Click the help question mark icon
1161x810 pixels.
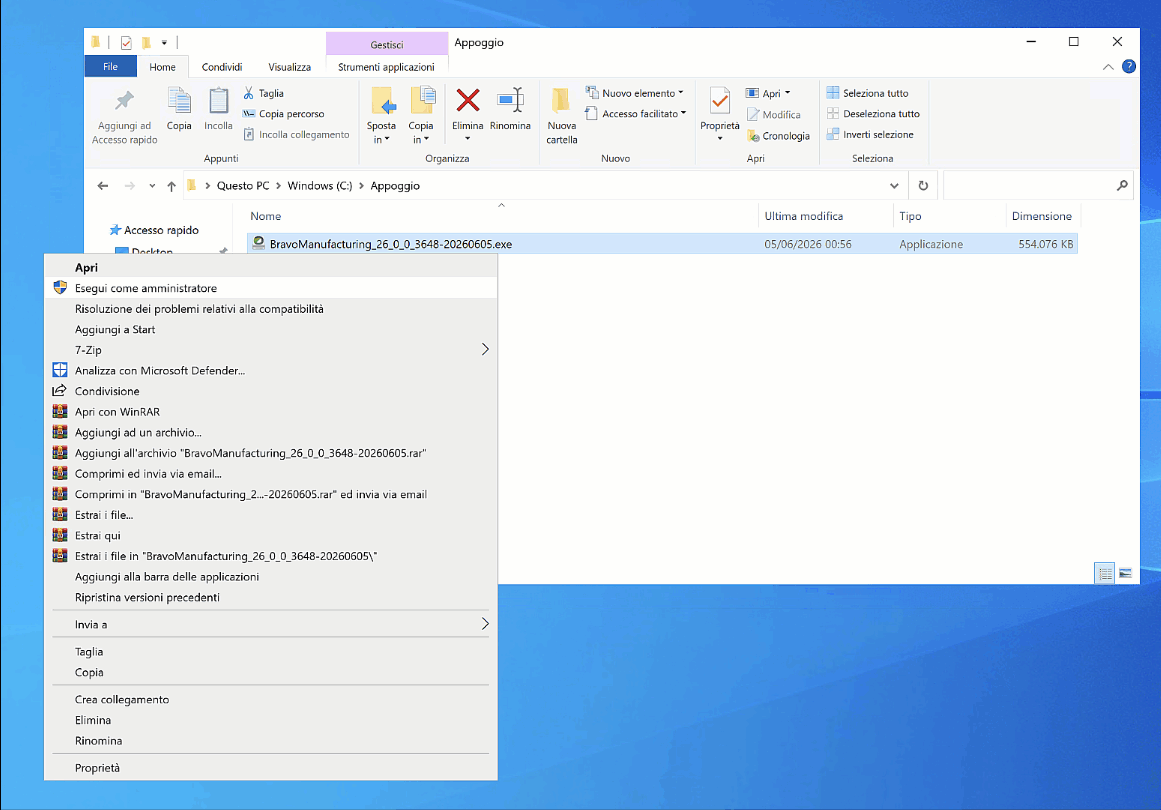[1128, 67]
